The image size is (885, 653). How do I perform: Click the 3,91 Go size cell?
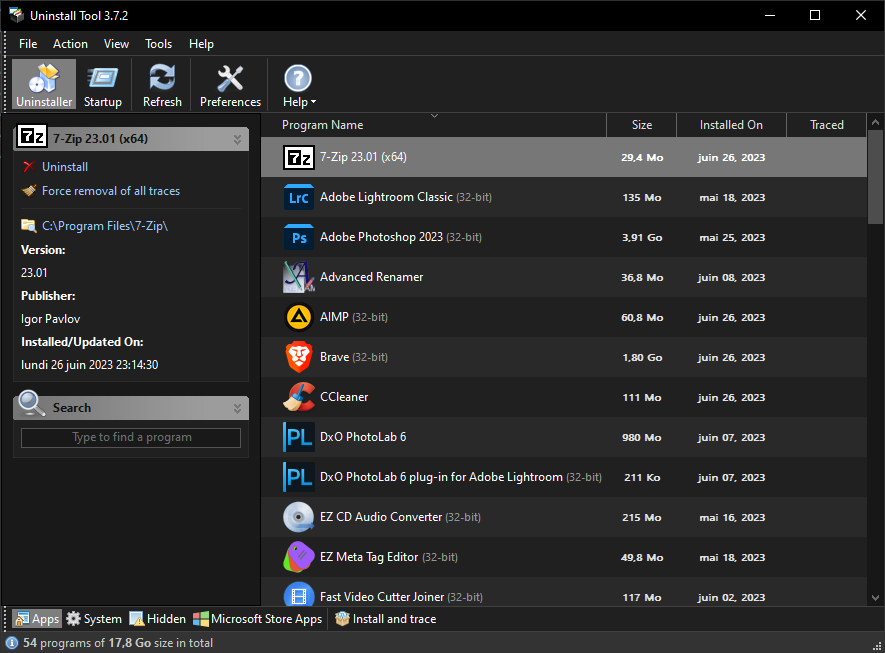[x=642, y=238]
